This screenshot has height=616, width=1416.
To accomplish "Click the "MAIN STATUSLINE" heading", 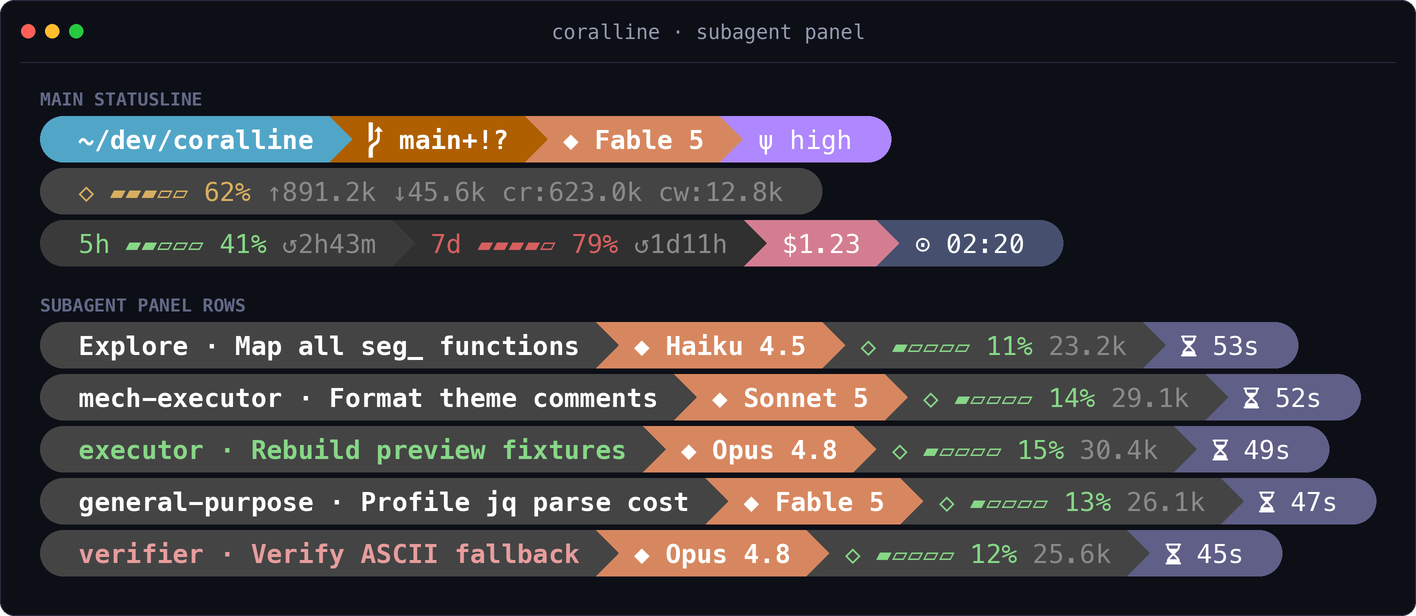I will point(121,99).
